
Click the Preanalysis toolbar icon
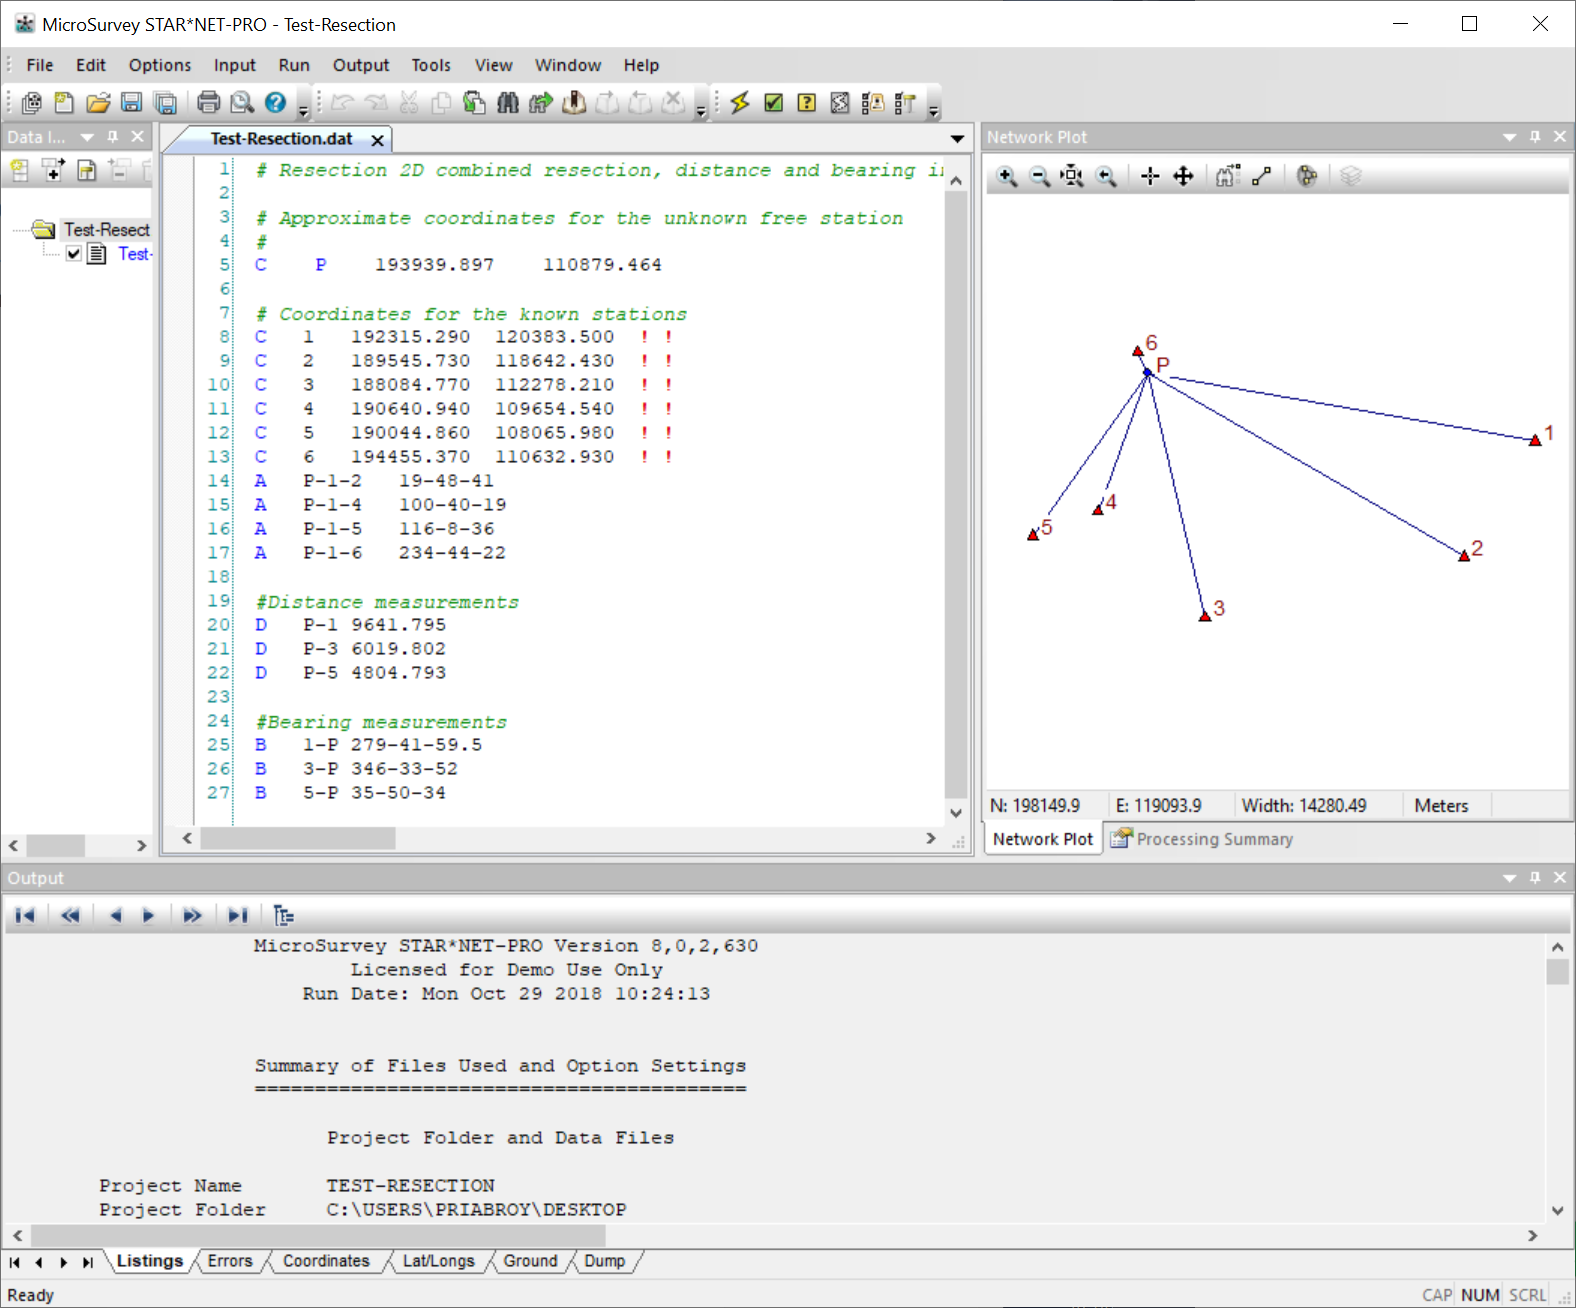pyautogui.click(x=840, y=102)
